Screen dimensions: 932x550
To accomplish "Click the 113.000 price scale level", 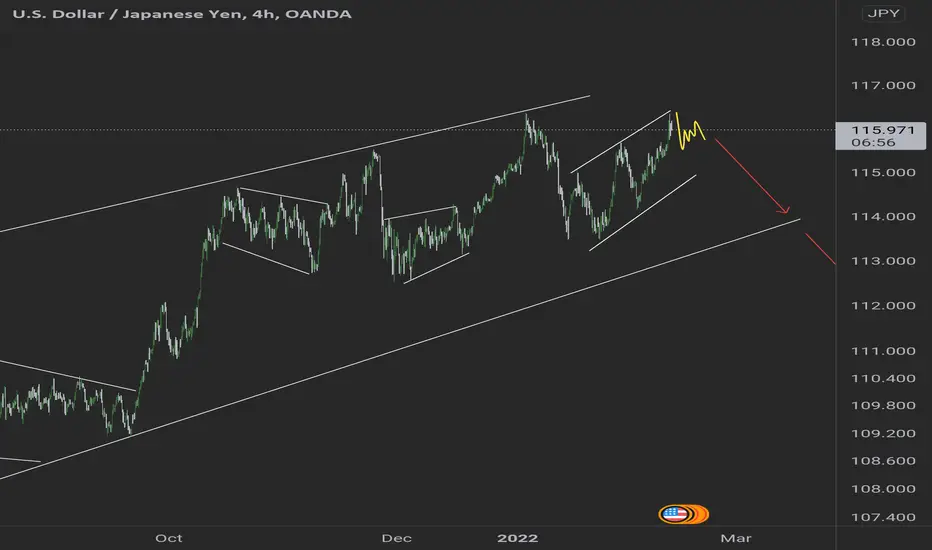I will pos(883,260).
